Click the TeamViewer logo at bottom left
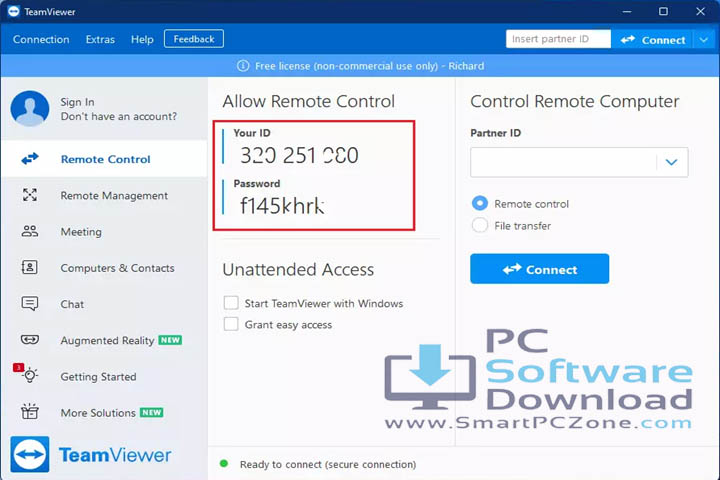This screenshot has height=480, width=720. pos(91,454)
